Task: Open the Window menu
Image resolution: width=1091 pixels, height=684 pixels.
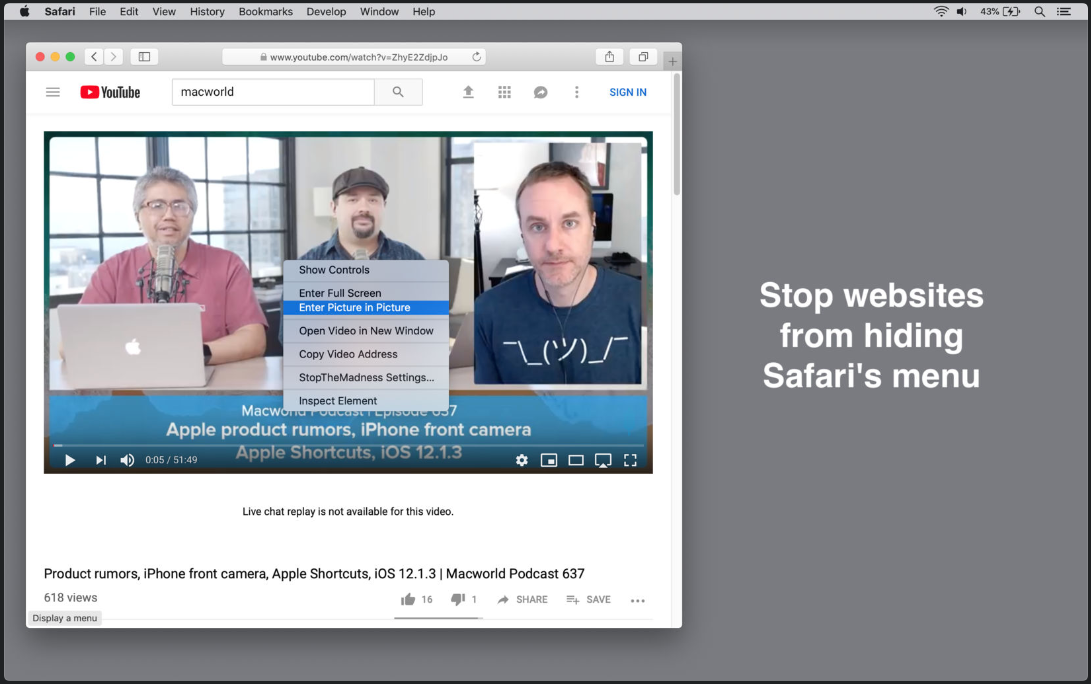Action: click(379, 11)
